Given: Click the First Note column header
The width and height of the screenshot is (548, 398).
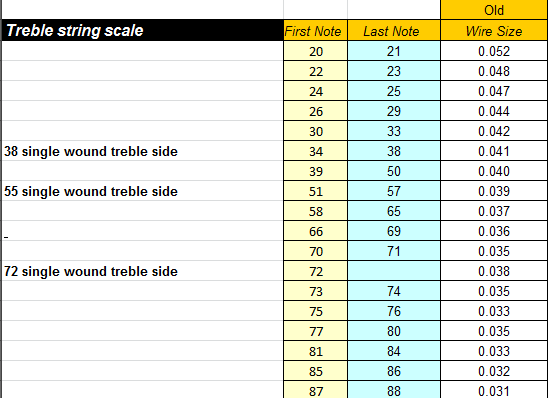Looking at the screenshot, I should coord(316,31).
